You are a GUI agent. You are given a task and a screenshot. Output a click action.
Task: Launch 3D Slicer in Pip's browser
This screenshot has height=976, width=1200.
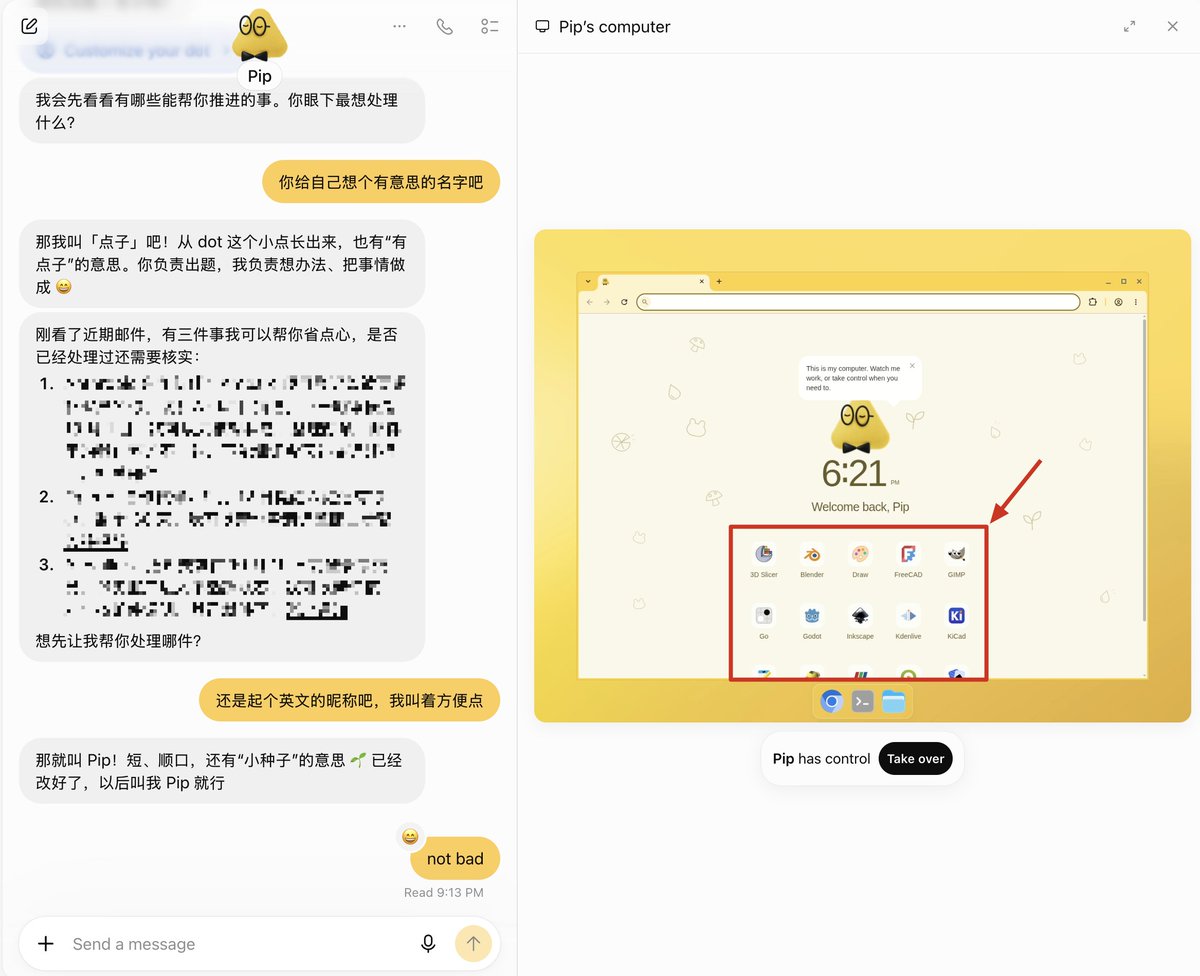pyautogui.click(x=764, y=560)
